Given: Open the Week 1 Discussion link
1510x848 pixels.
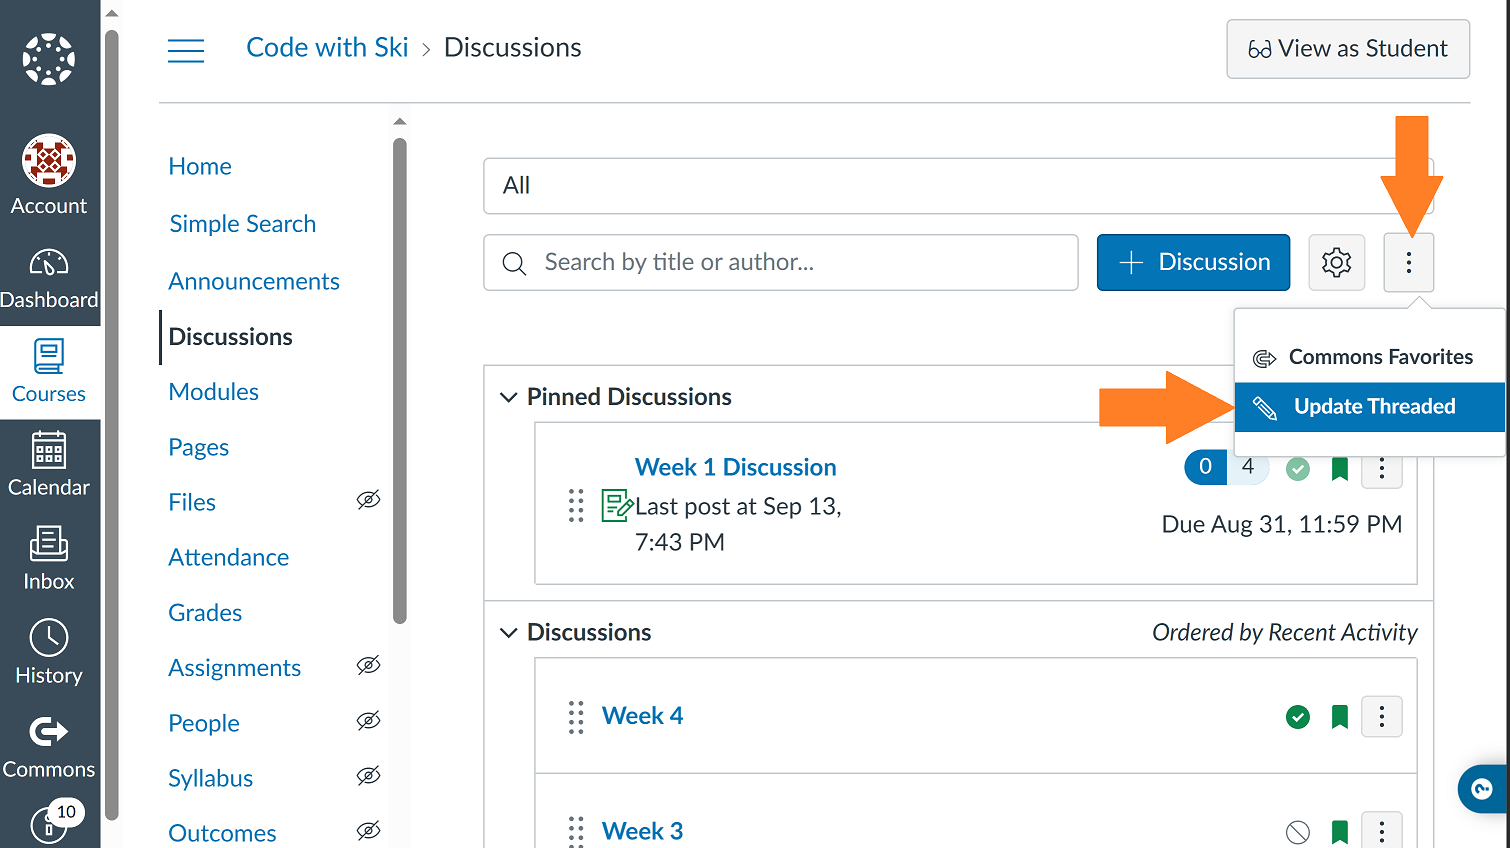Looking at the screenshot, I should tap(735, 467).
